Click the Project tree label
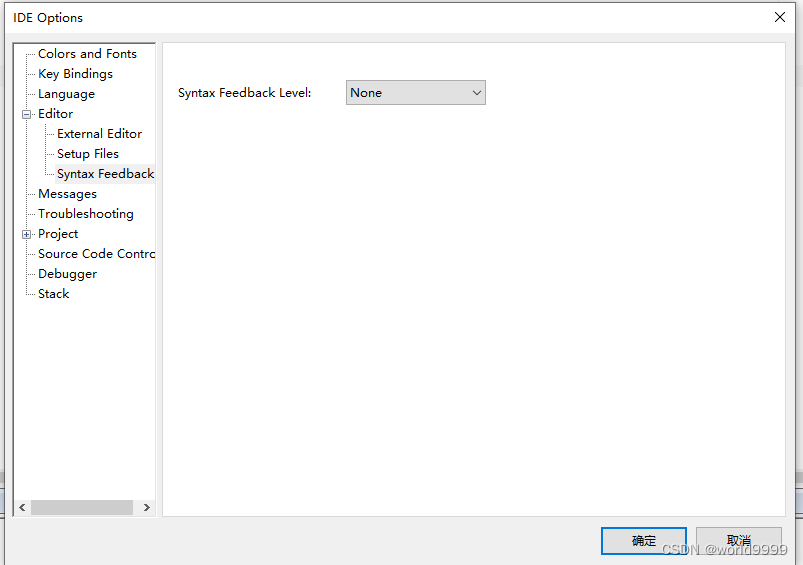The width and height of the screenshot is (803, 565). [x=58, y=234]
